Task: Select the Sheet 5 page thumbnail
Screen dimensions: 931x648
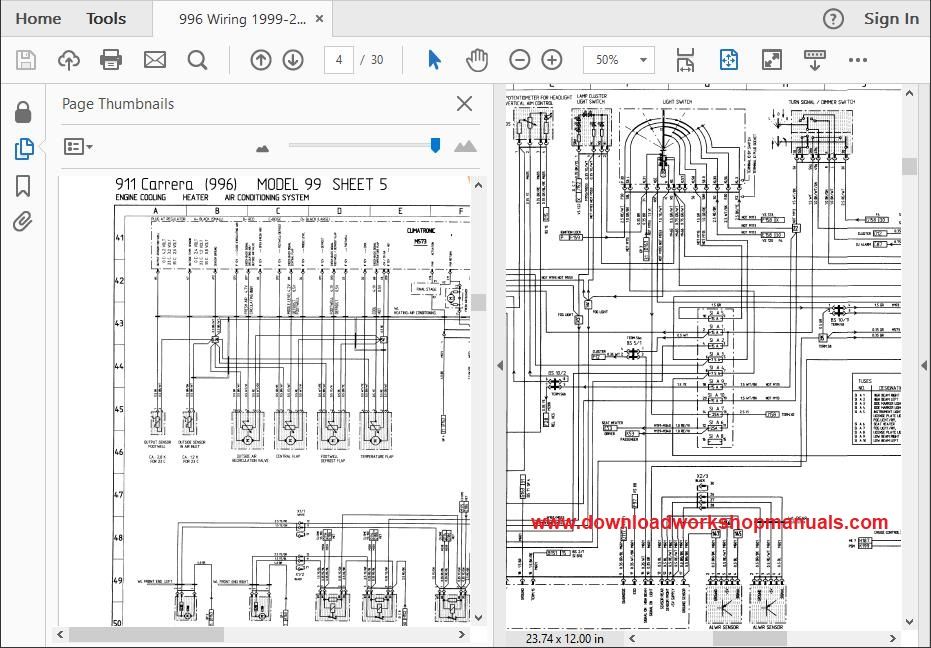Action: 292,400
